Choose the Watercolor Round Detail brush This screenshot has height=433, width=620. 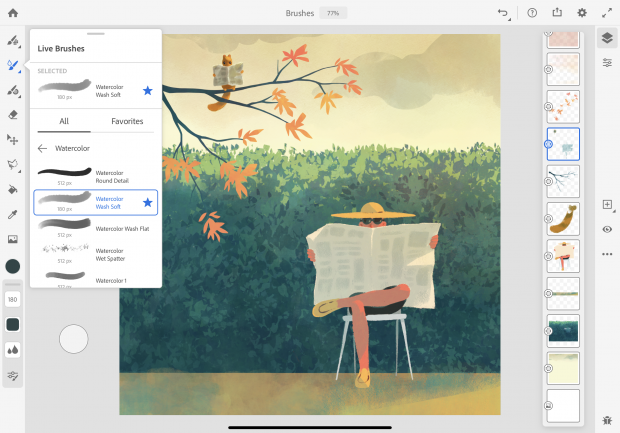pos(95,176)
